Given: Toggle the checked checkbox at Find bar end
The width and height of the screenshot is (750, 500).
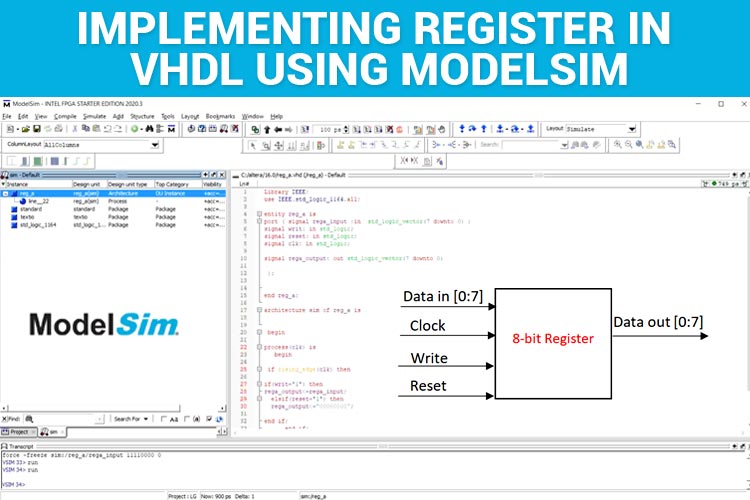Looking at the screenshot, I should (x=209, y=419).
